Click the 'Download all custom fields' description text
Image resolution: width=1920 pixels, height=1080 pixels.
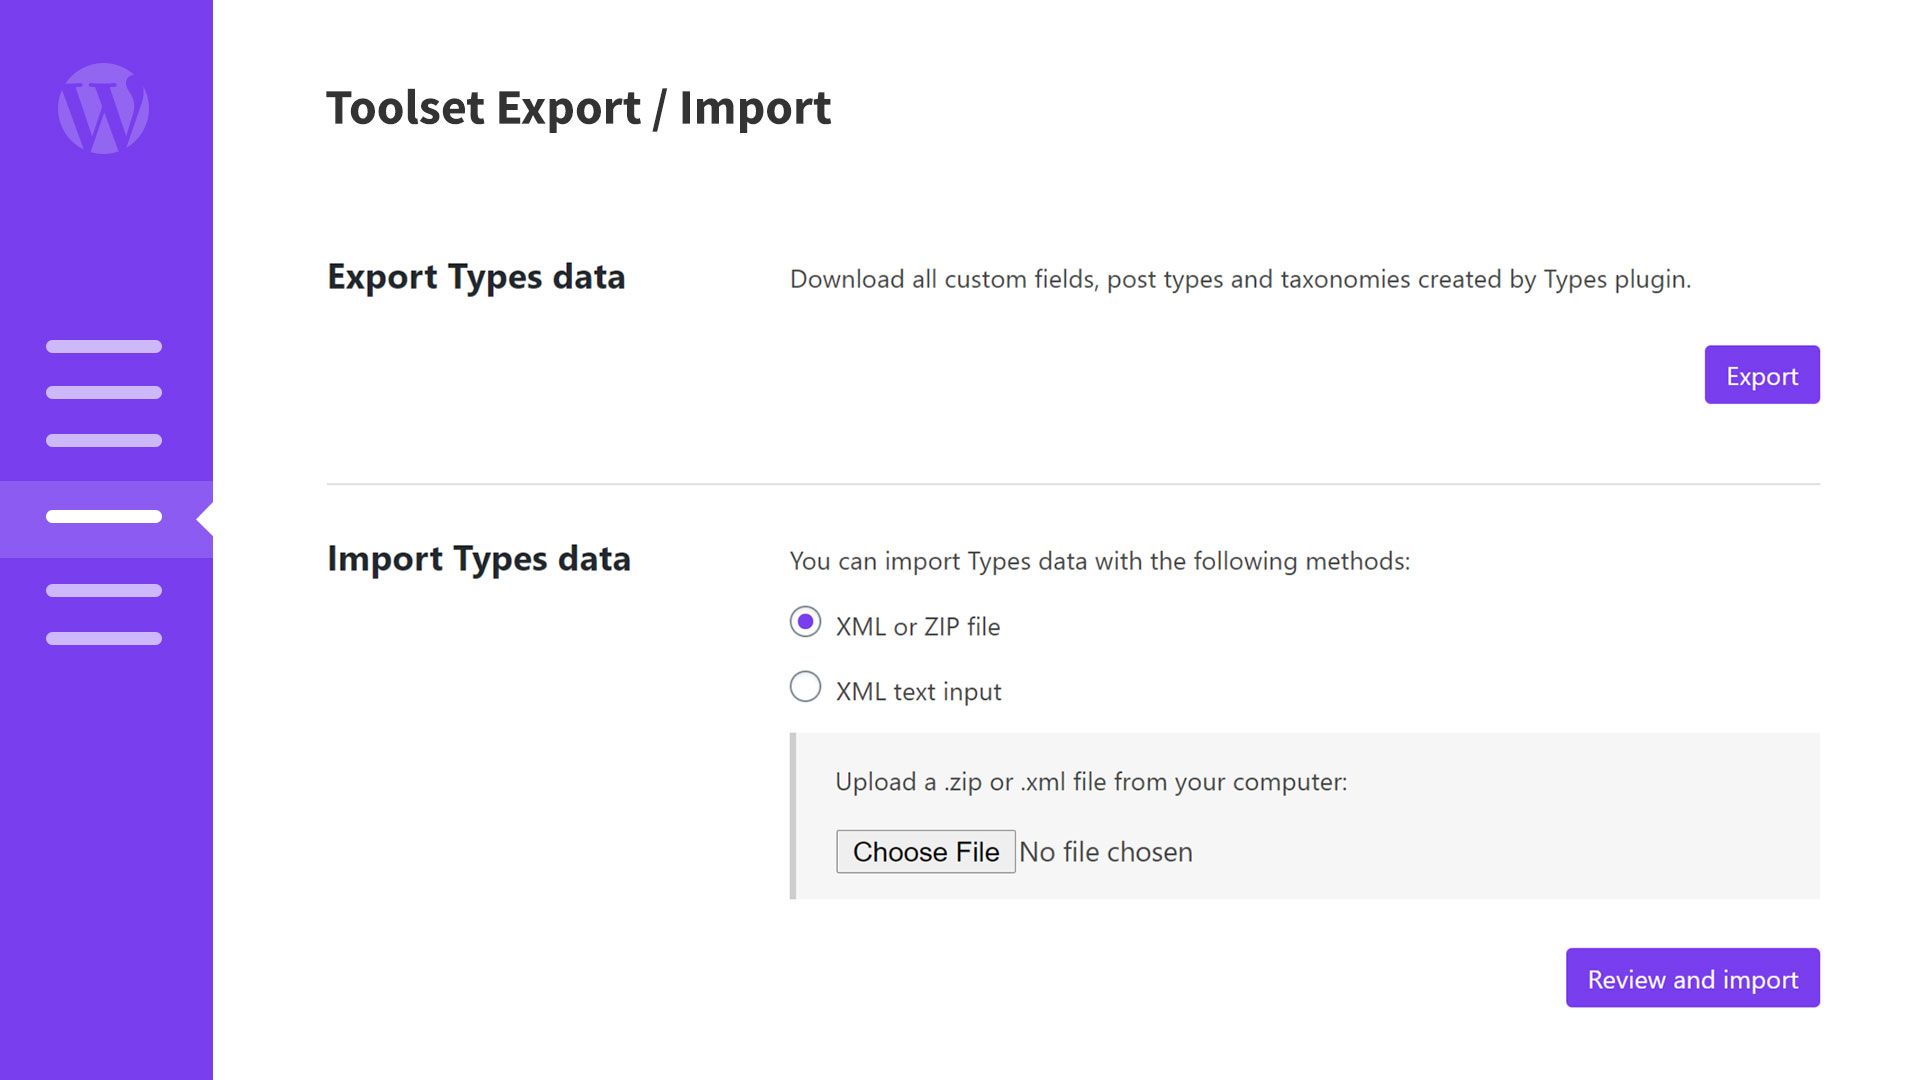1240,279
